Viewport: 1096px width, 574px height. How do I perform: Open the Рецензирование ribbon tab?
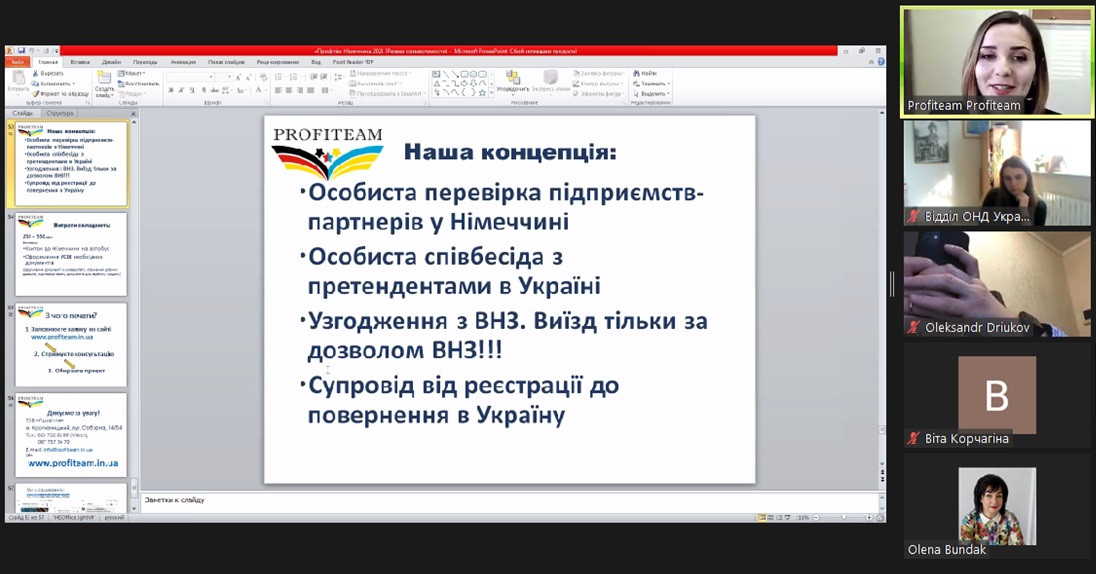[277, 62]
